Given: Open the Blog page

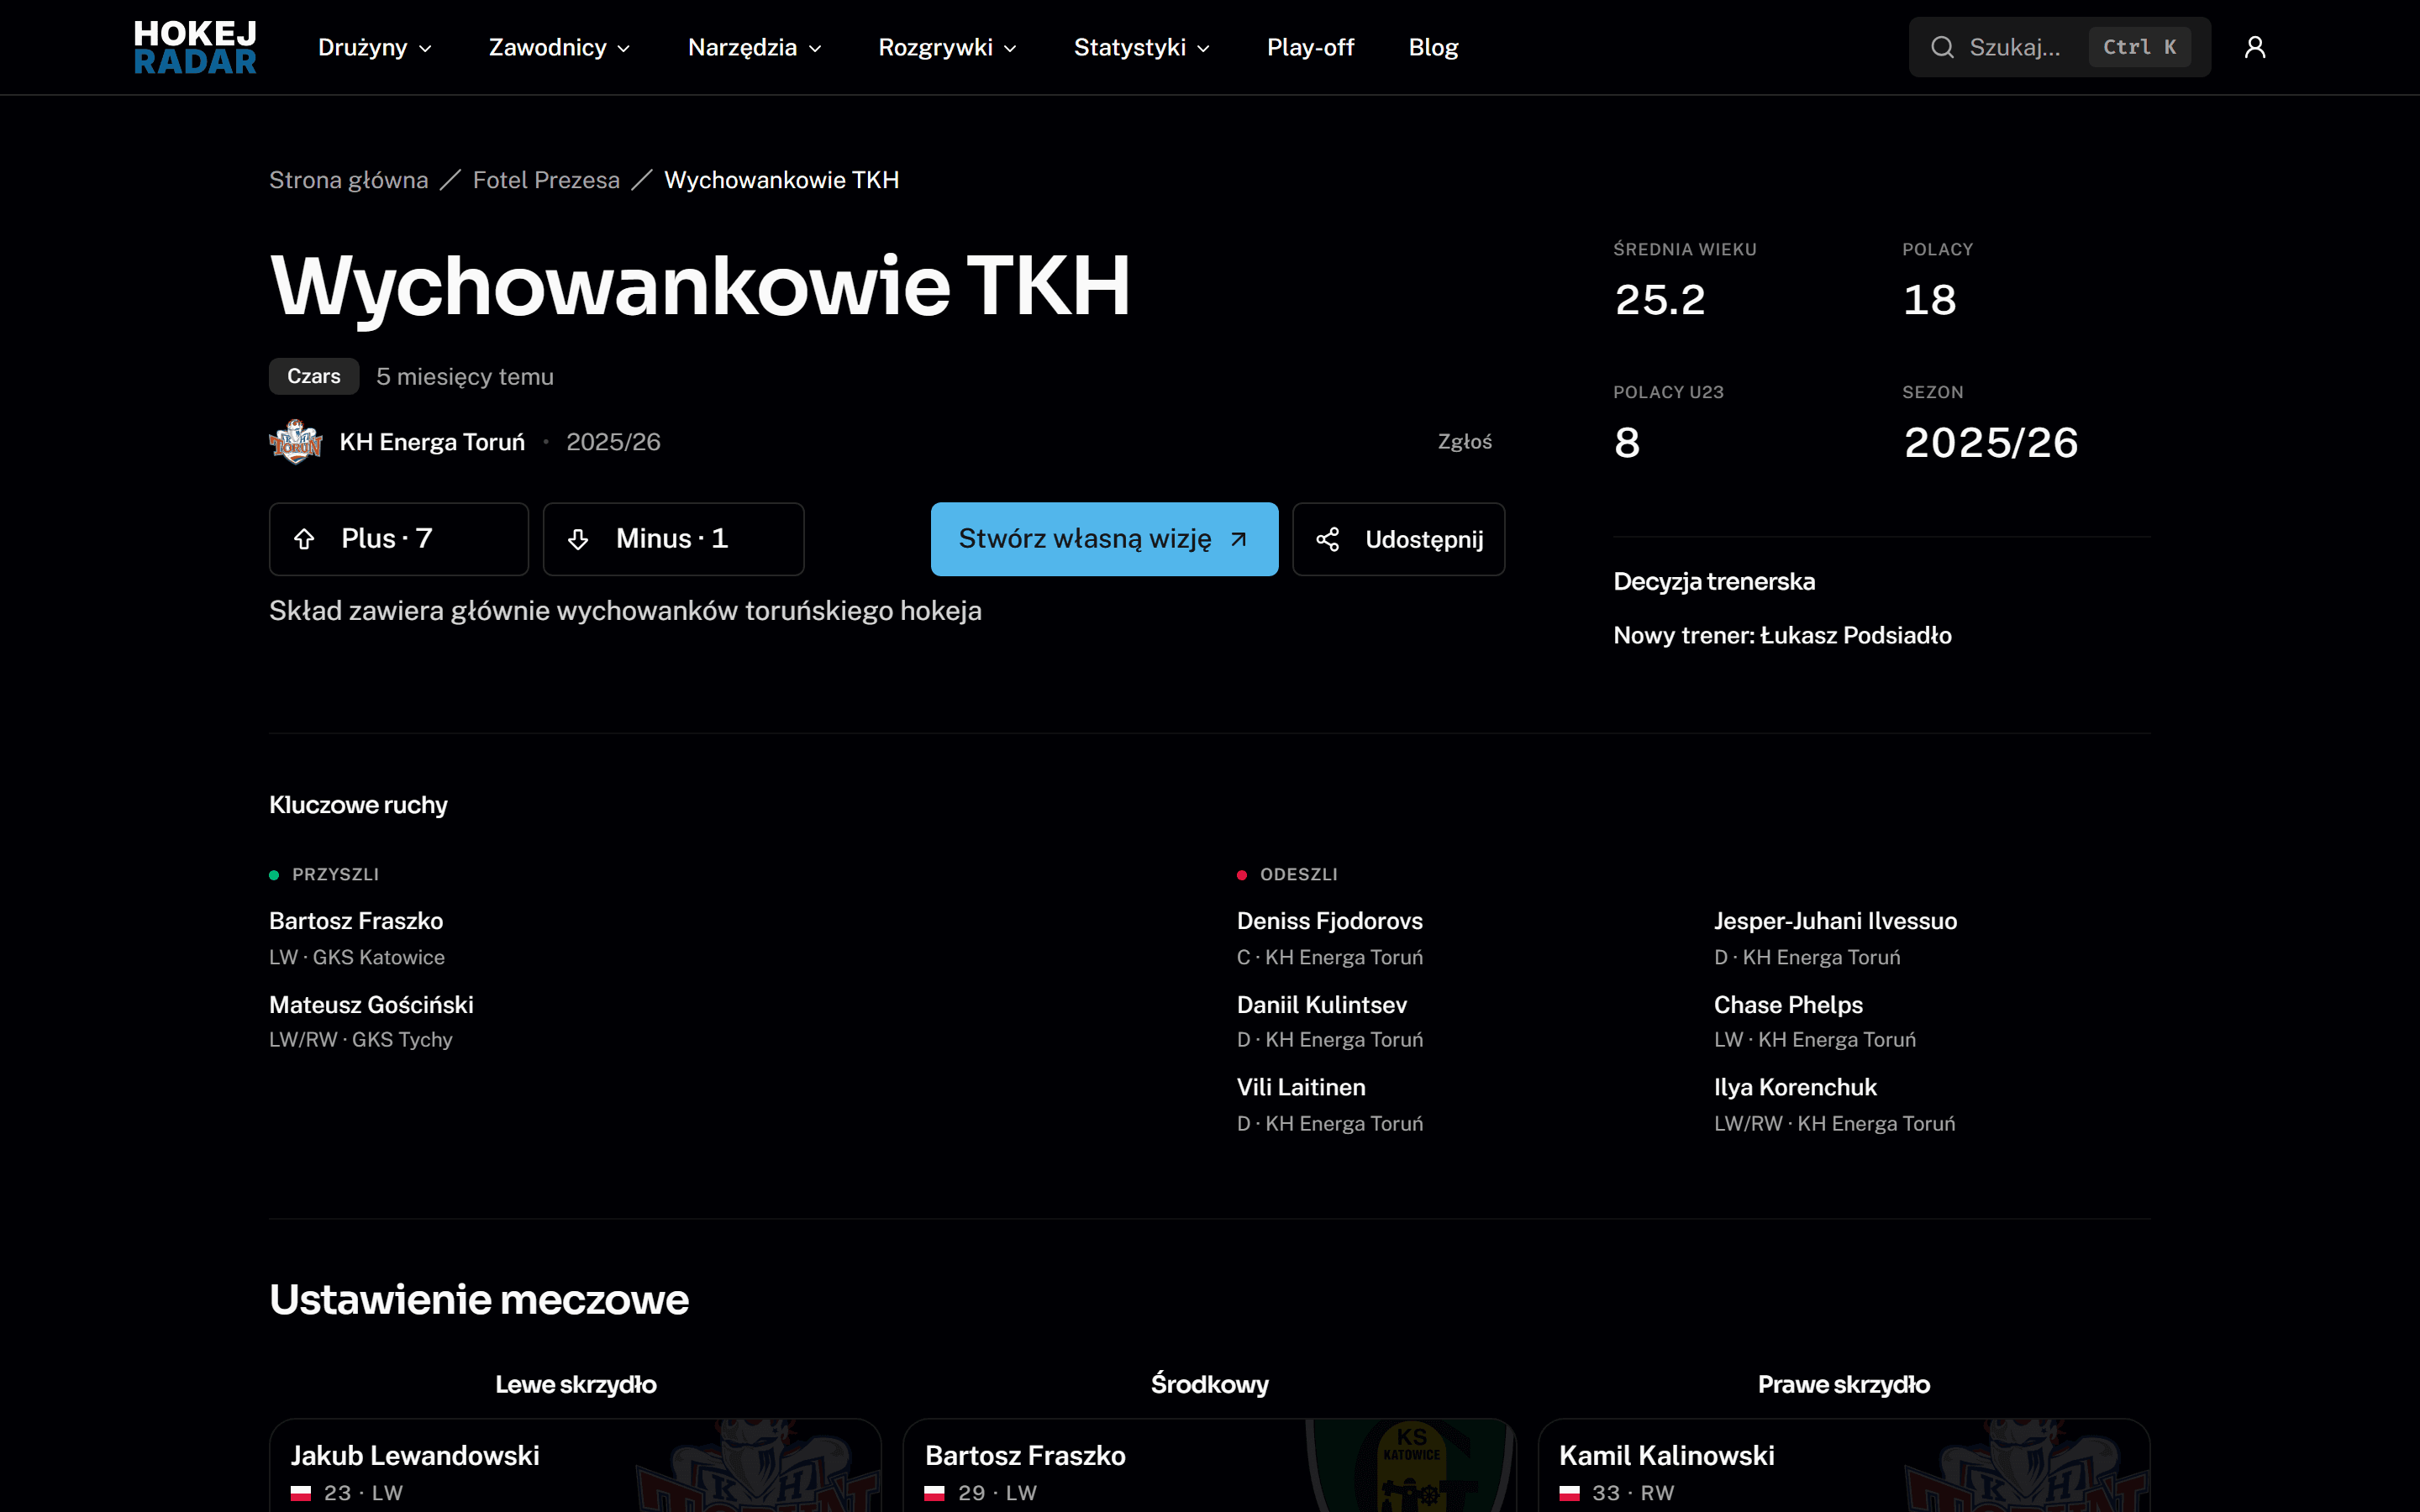Looking at the screenshot, I should point(1433,47).
